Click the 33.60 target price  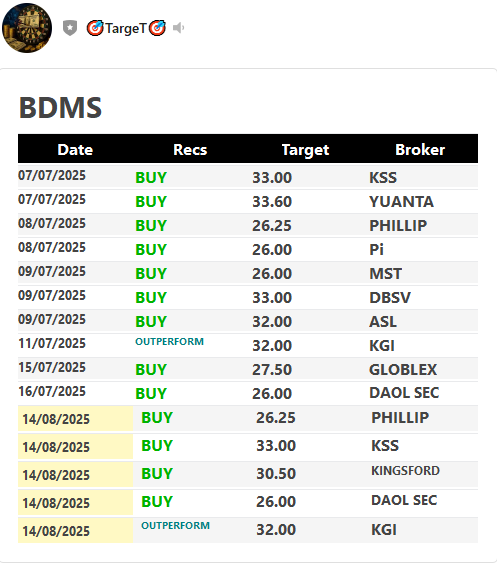coord(272,202)
